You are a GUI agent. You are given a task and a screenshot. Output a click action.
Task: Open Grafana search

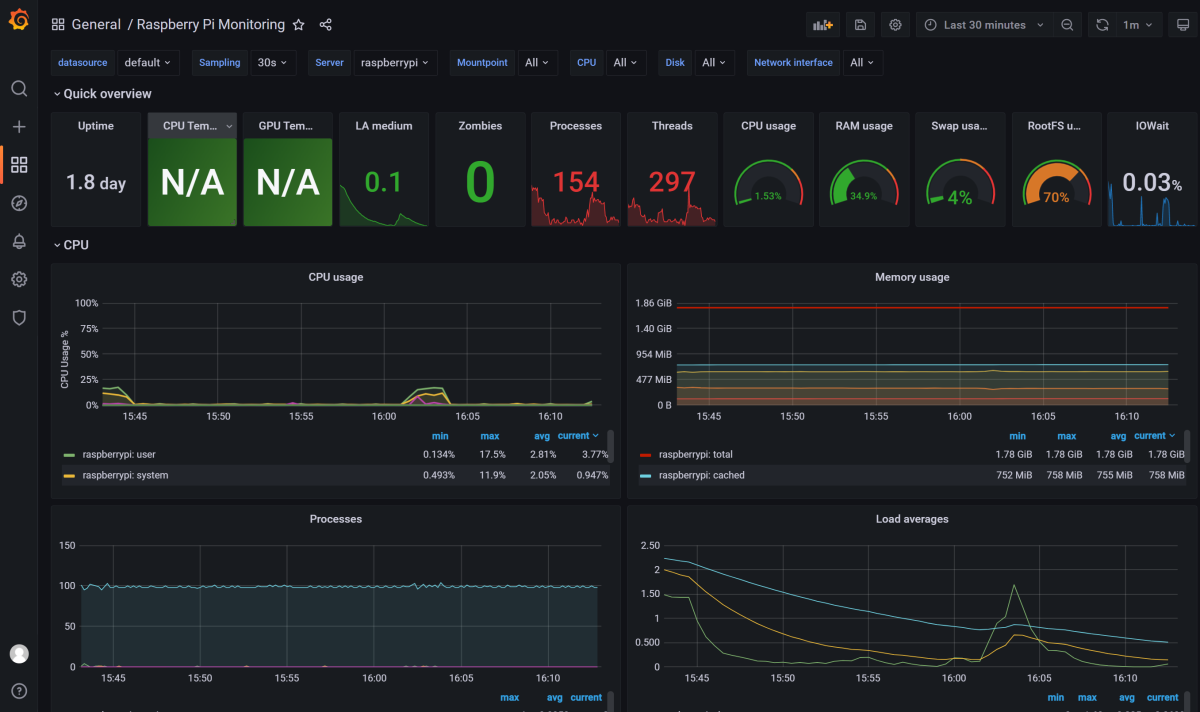[18, 88]
